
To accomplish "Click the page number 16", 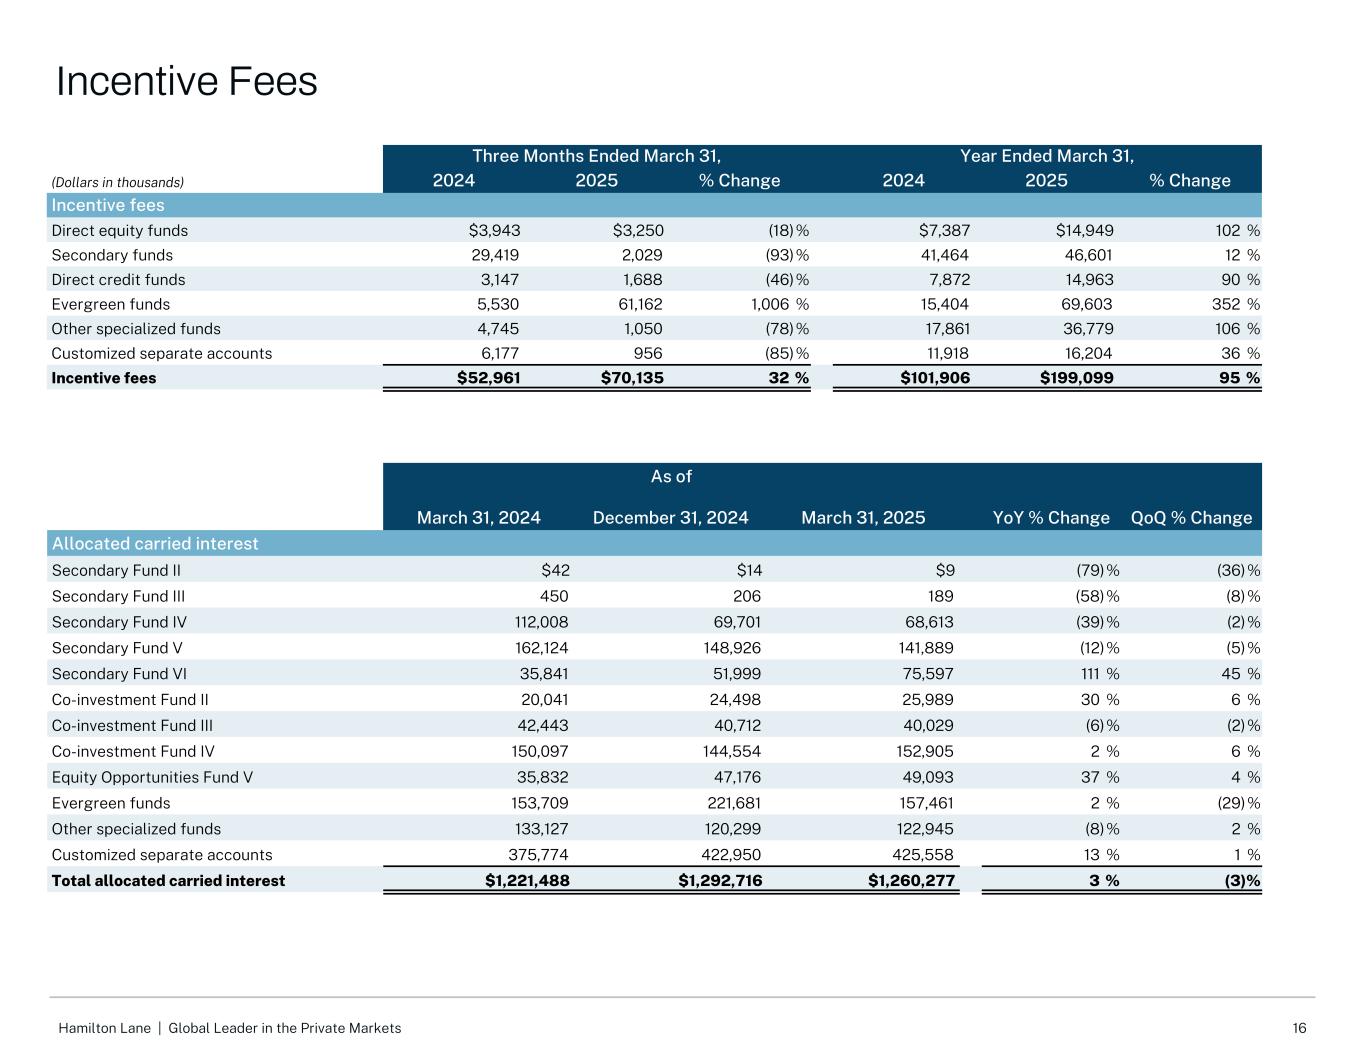I will [1299, 1028].
